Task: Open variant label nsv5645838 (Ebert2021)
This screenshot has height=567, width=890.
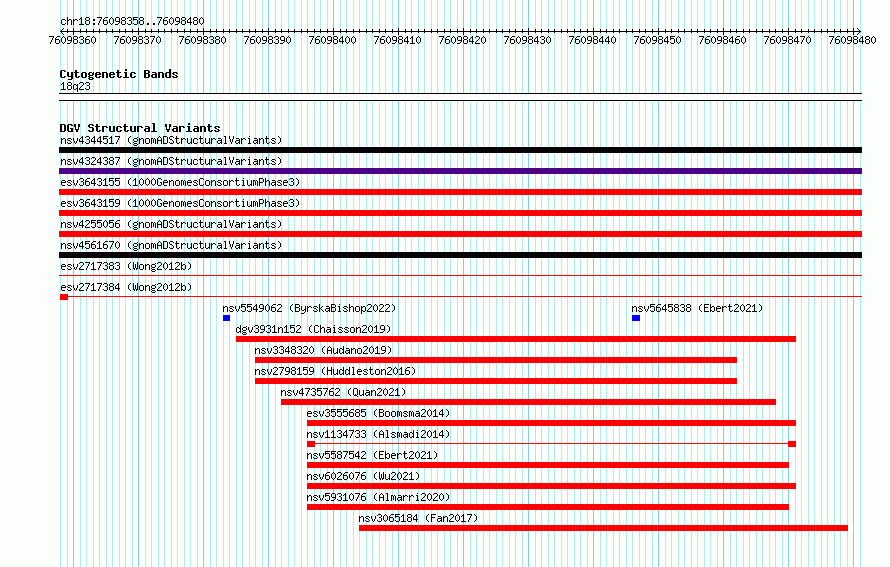Action: pos(697,308)
